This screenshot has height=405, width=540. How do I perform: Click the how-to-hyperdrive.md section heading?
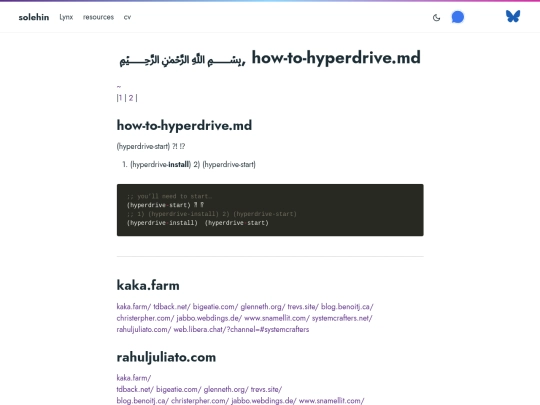[x=184, y=125]
